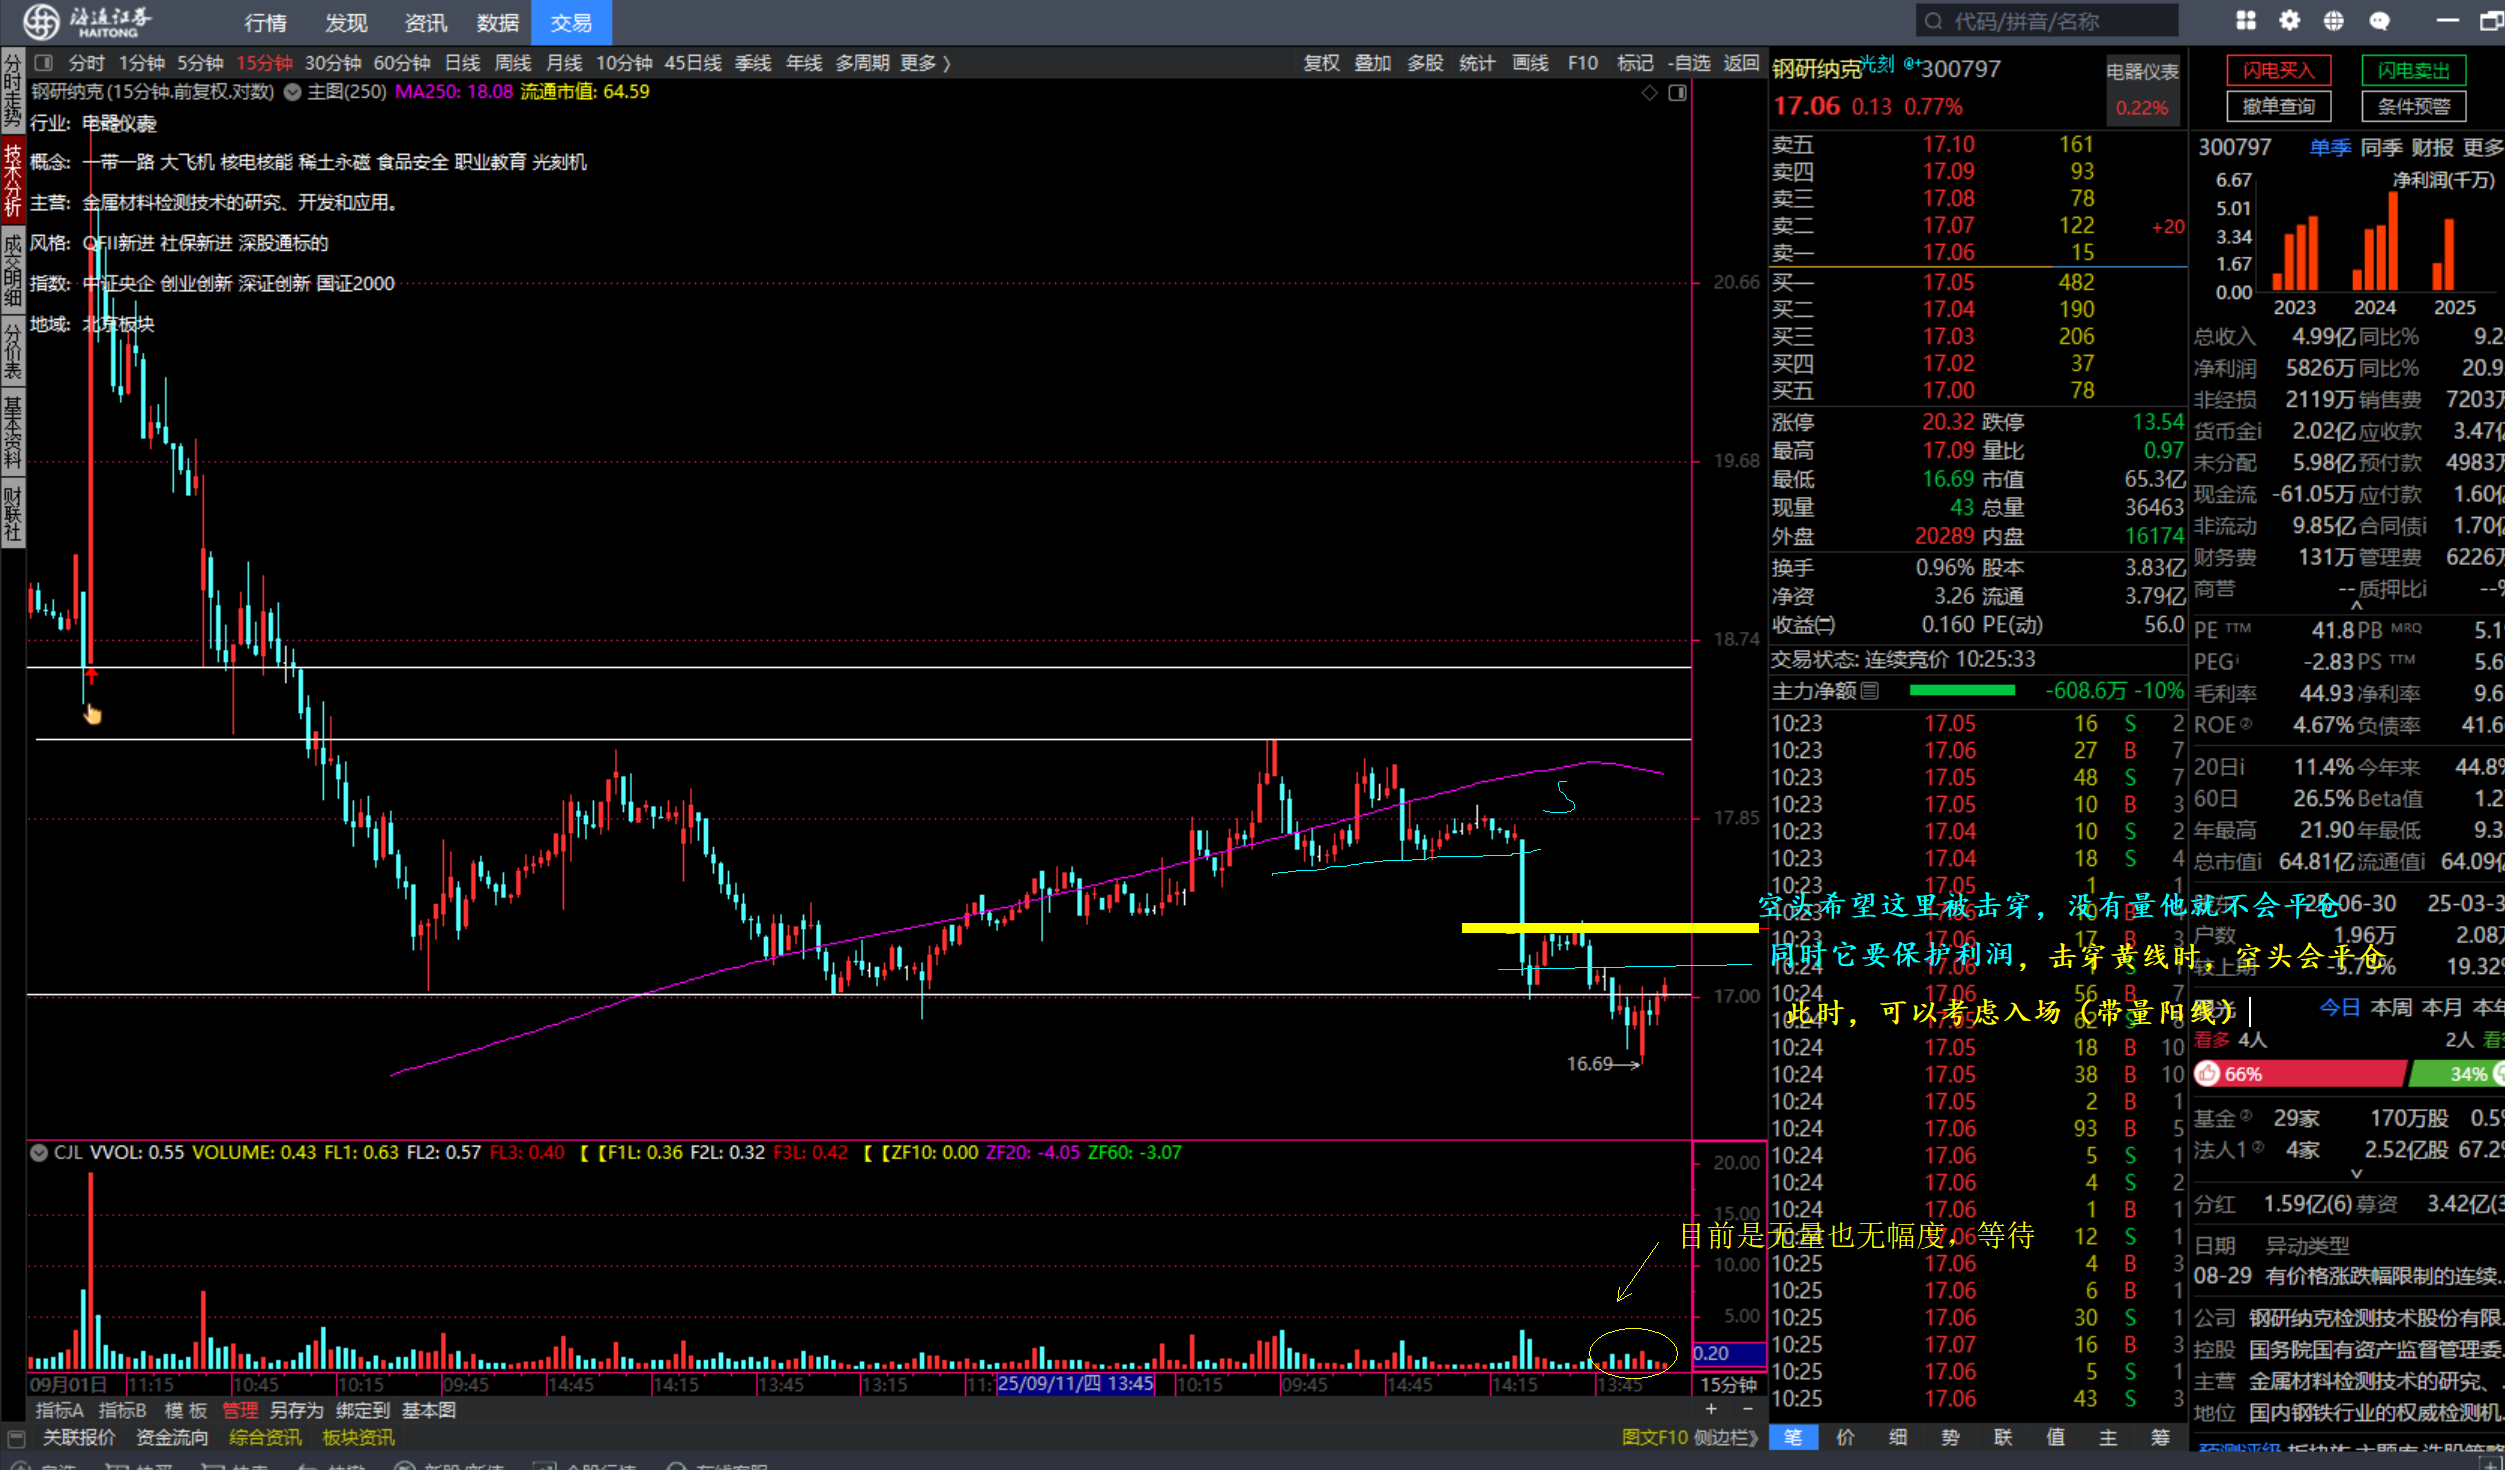Select 单季 financial tab
Viewport: 2505px width, 1470px height.
click(2330, 148)
